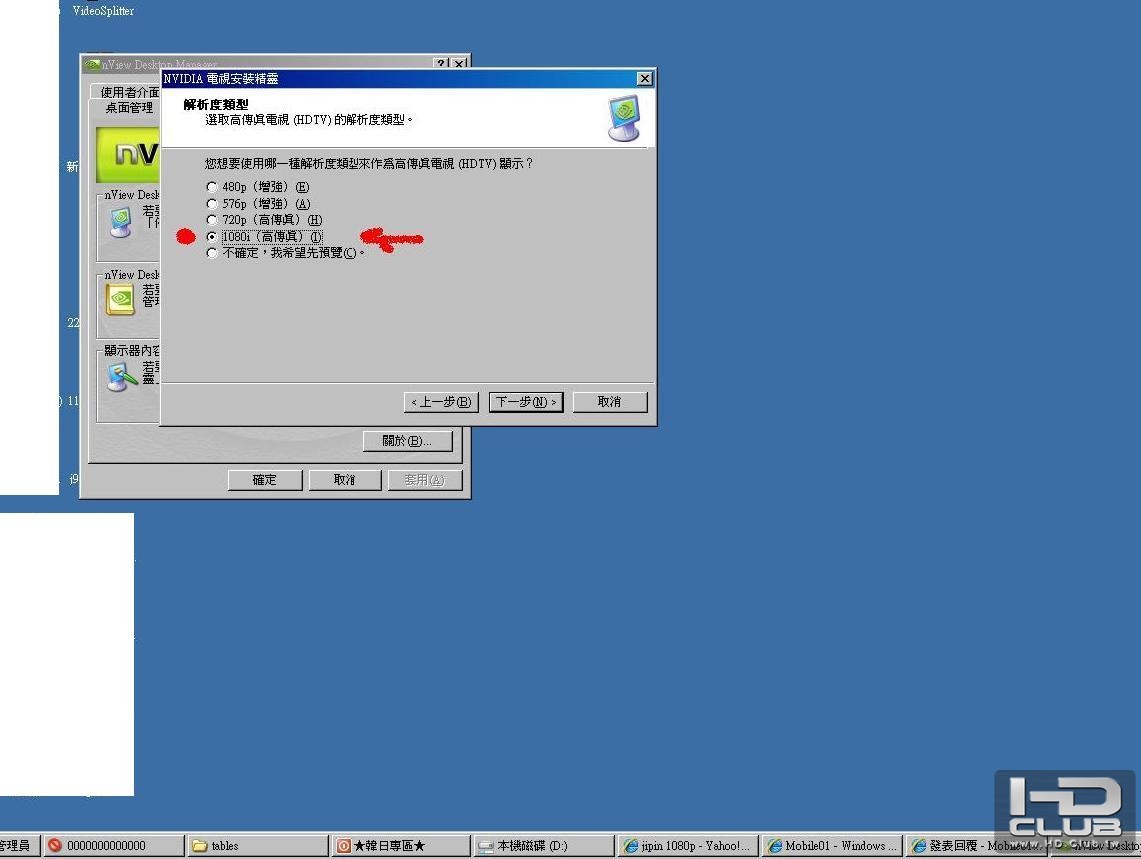
Task: Click the 解析度類型 heading text
Action: point(215,105)
